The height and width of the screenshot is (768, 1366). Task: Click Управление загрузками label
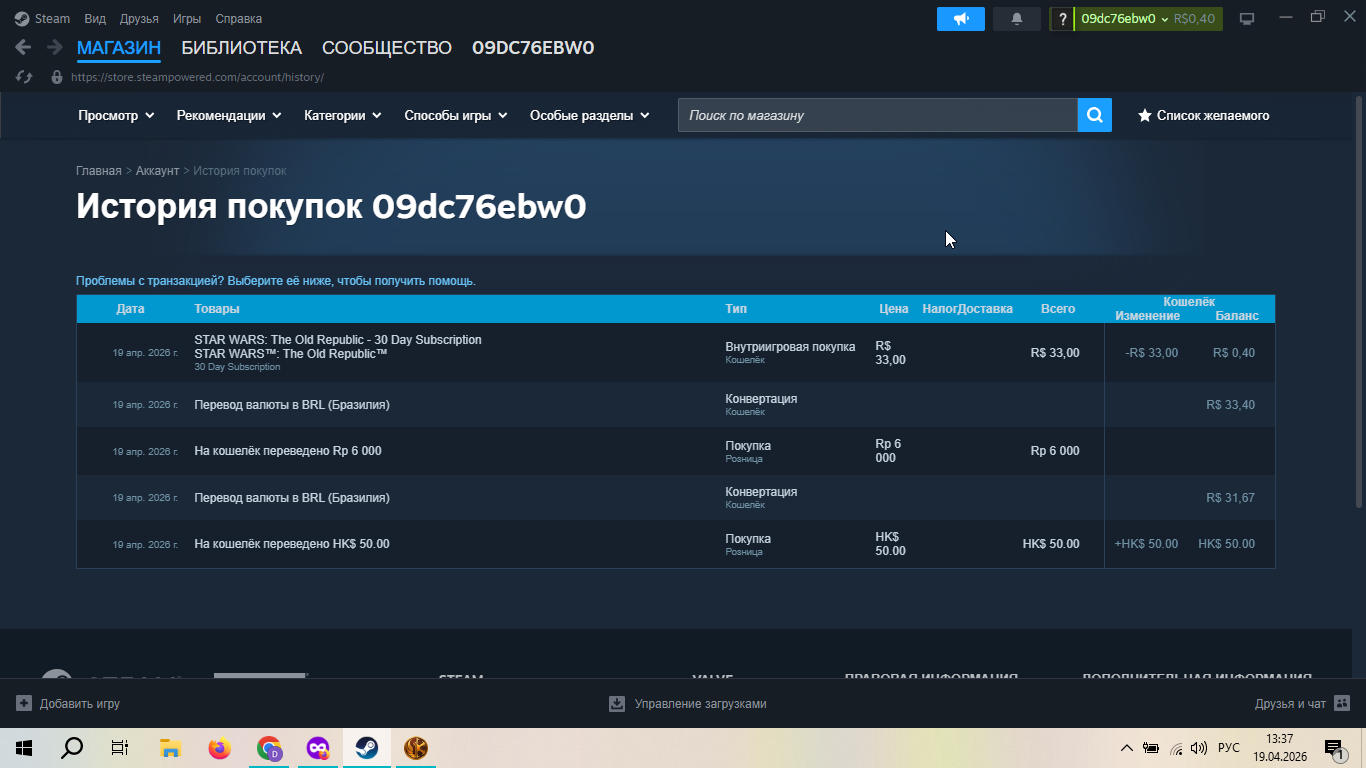[x=700, y=704]
